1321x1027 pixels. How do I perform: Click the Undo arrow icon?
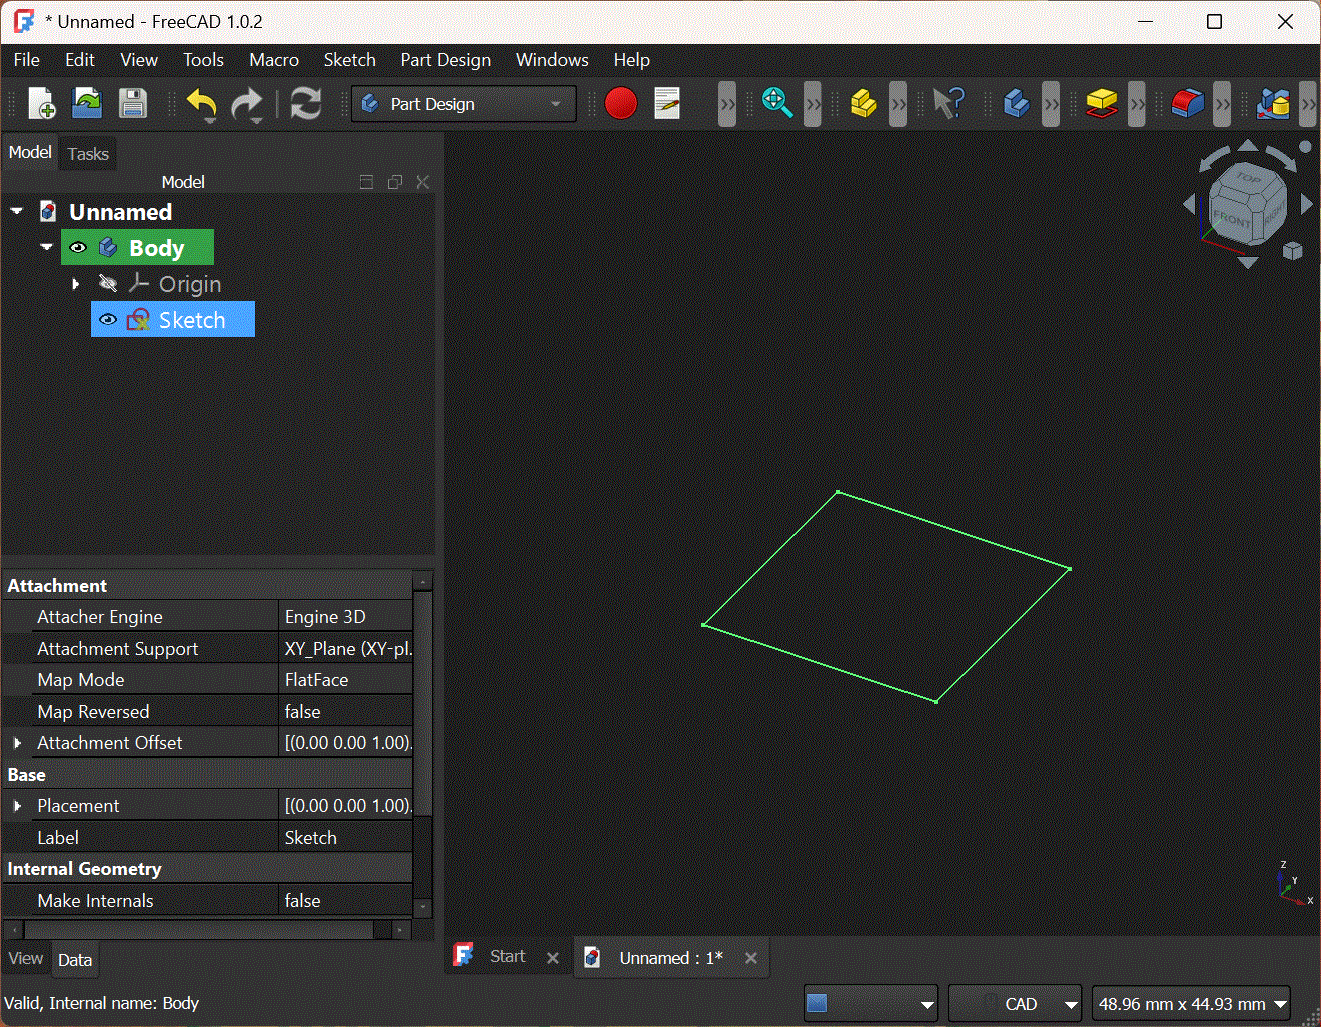(200, 103)
